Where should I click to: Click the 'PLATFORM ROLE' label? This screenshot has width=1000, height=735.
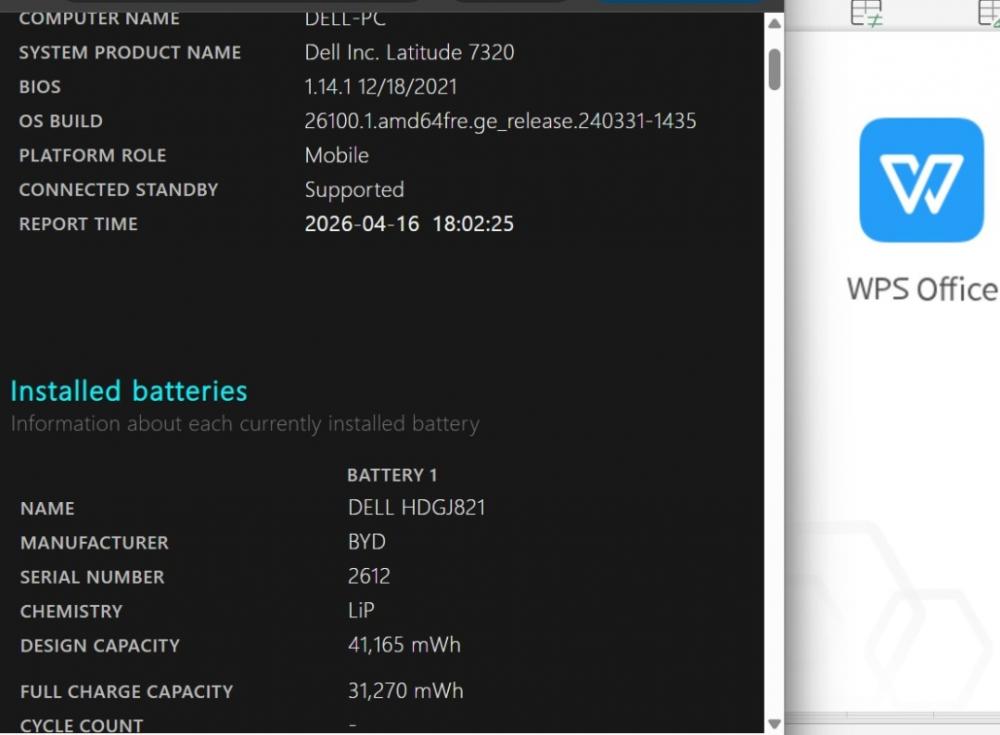click(x=92, y=156)
